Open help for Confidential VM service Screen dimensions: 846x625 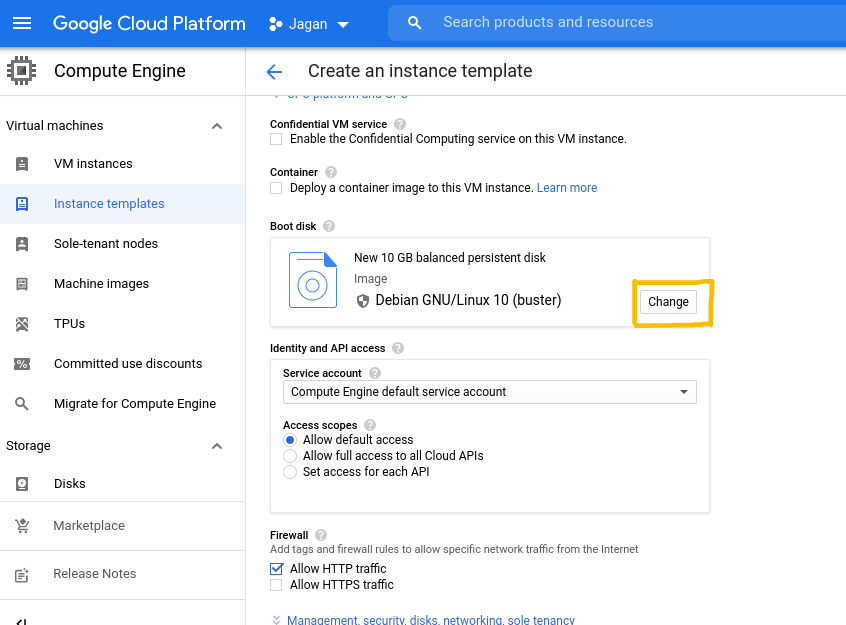coord(400,124)
